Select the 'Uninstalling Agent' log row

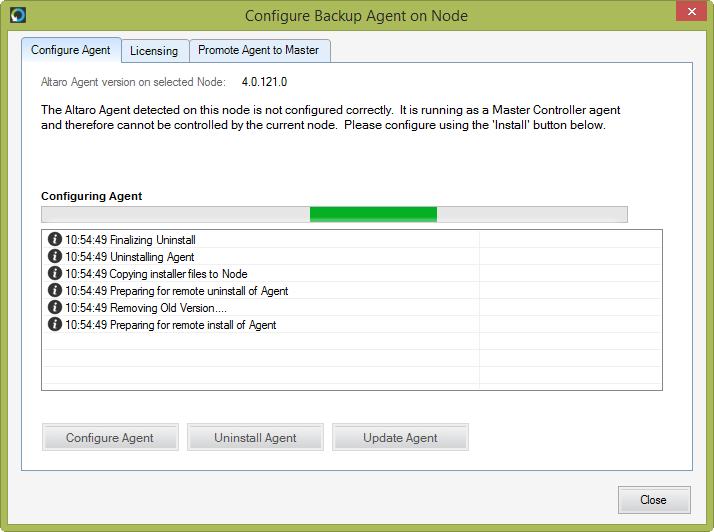point(352,256)
